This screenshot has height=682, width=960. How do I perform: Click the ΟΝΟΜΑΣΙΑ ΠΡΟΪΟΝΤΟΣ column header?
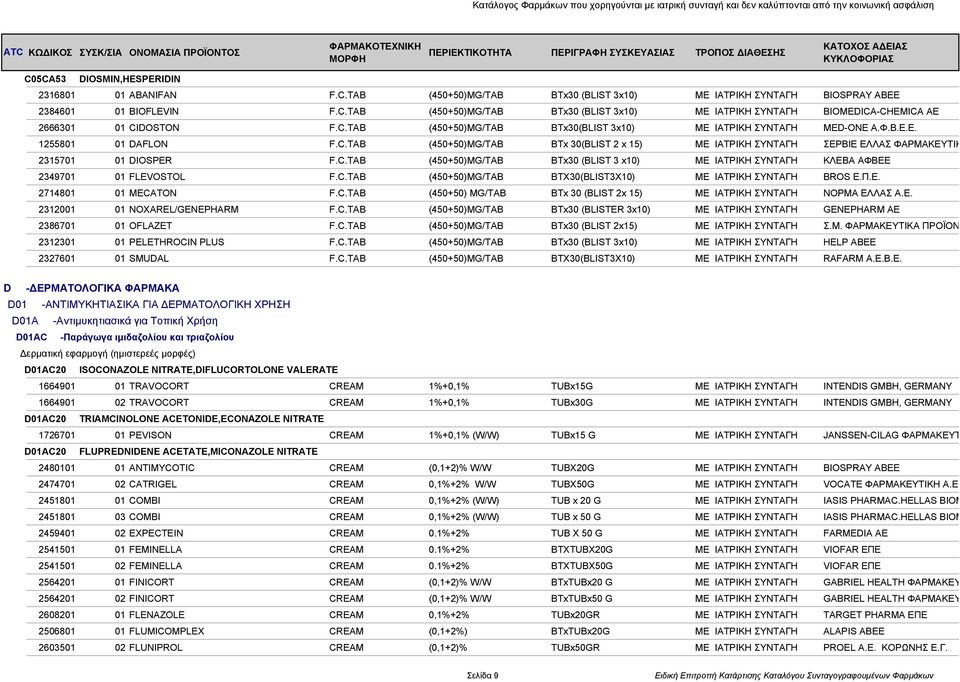pyautogui.click(x=184, y=53)
